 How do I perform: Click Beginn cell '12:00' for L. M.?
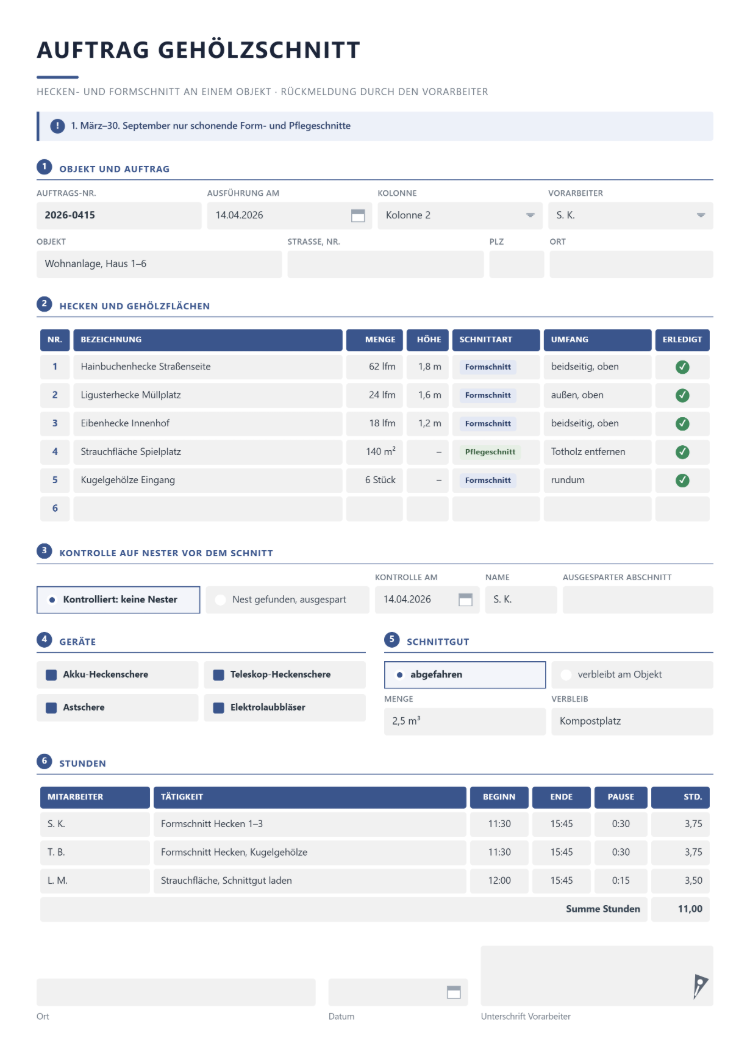tap(499, 881)
